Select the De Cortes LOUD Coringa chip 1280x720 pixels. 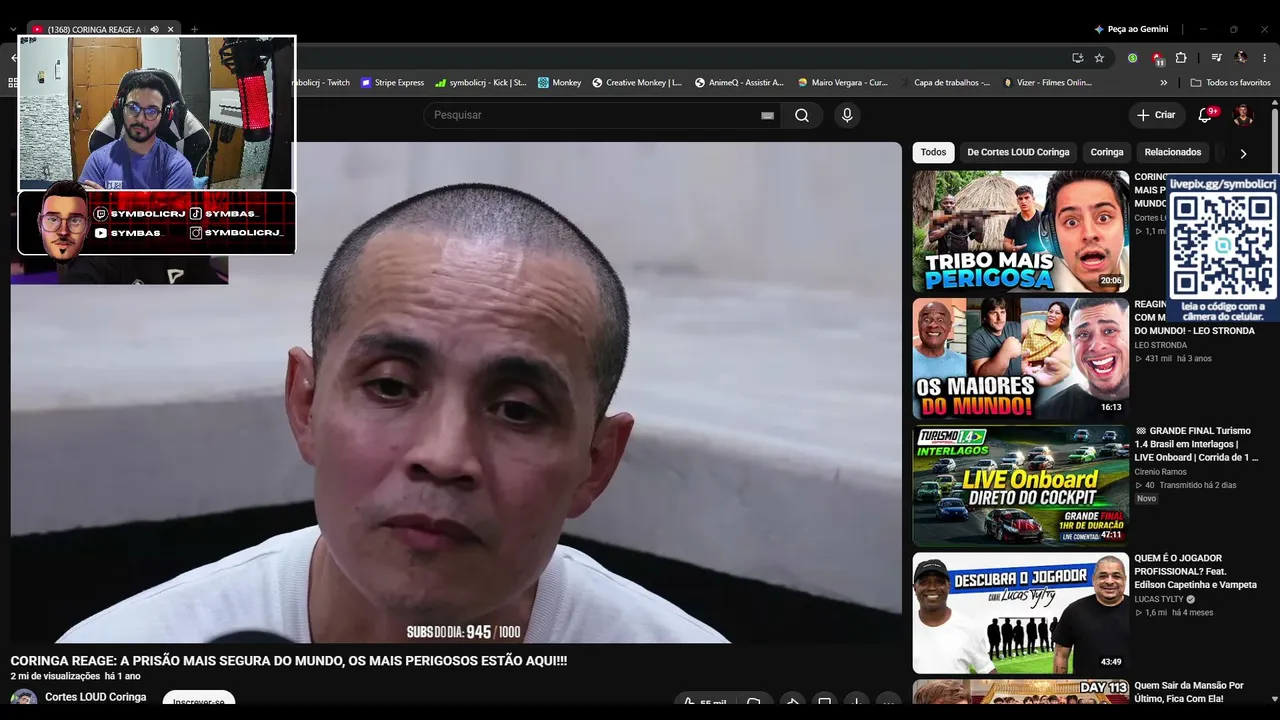(x=1018, y=152)
